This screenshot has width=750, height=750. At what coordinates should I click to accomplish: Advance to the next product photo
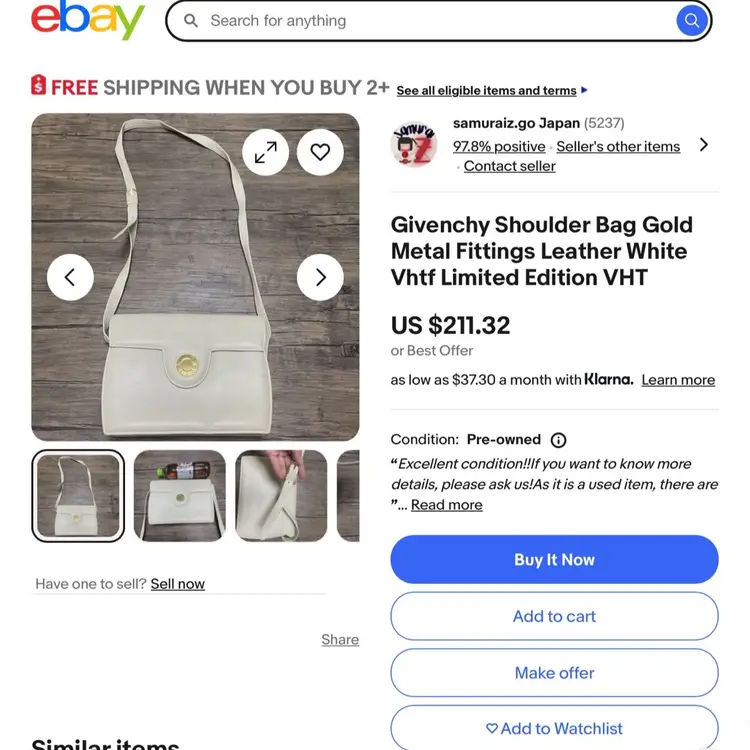[x=320, y=278]
